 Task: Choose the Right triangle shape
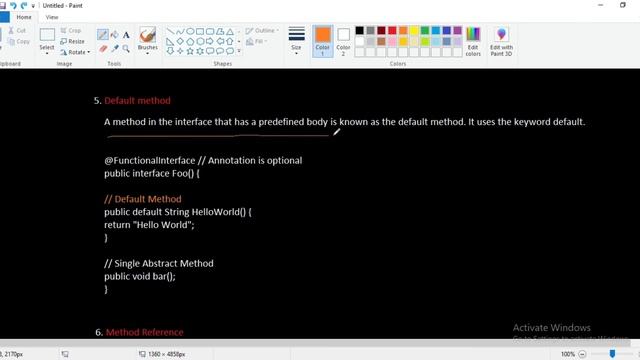pos(171,41)
